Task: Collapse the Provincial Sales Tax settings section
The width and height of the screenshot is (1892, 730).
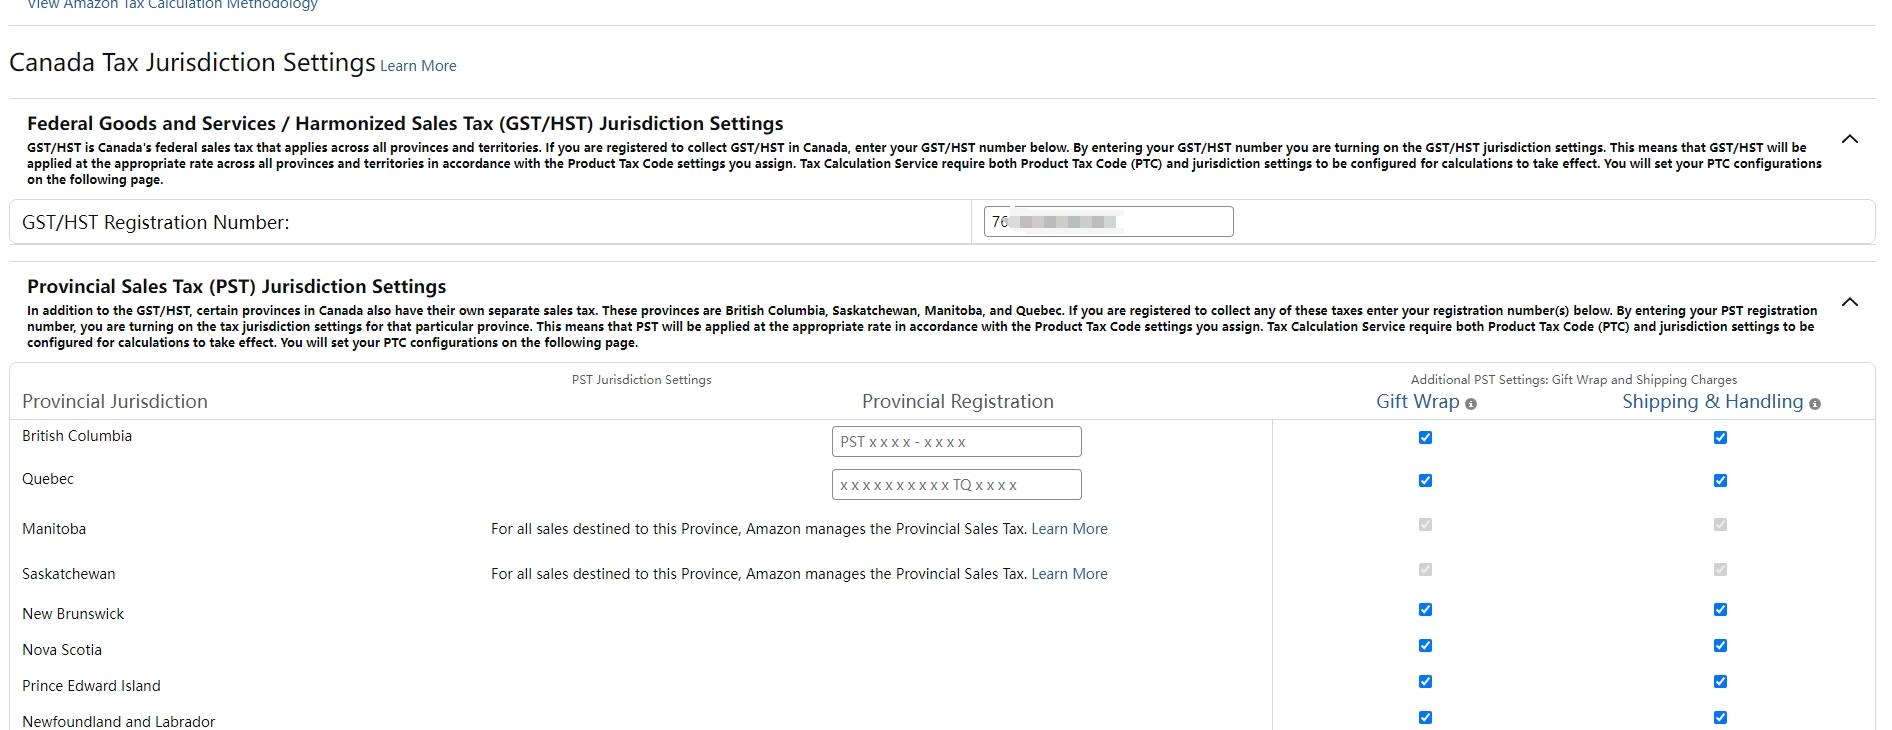Action: (x=1850, y=302)
